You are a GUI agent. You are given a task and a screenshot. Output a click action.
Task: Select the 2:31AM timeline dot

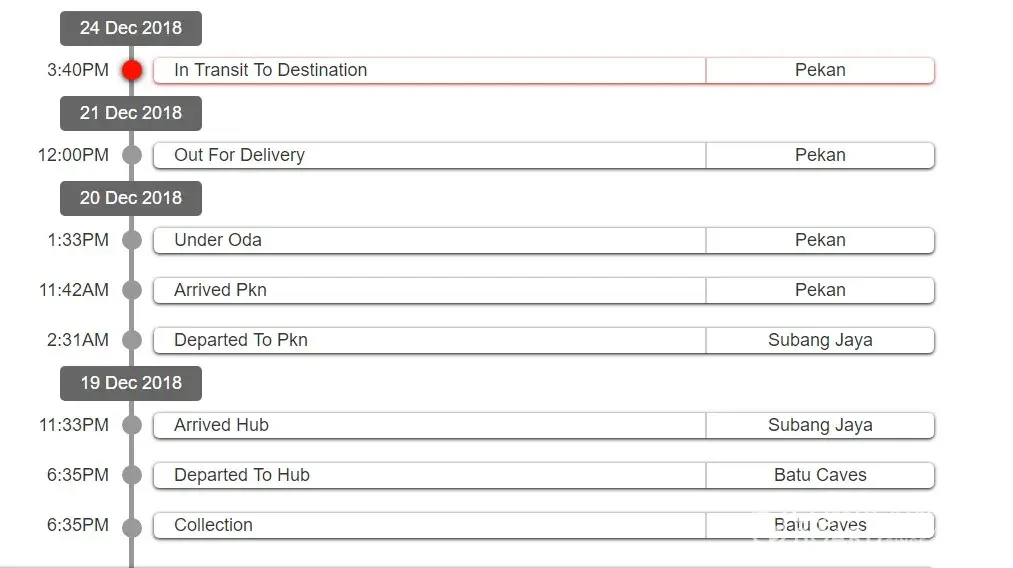click(132, 340)
